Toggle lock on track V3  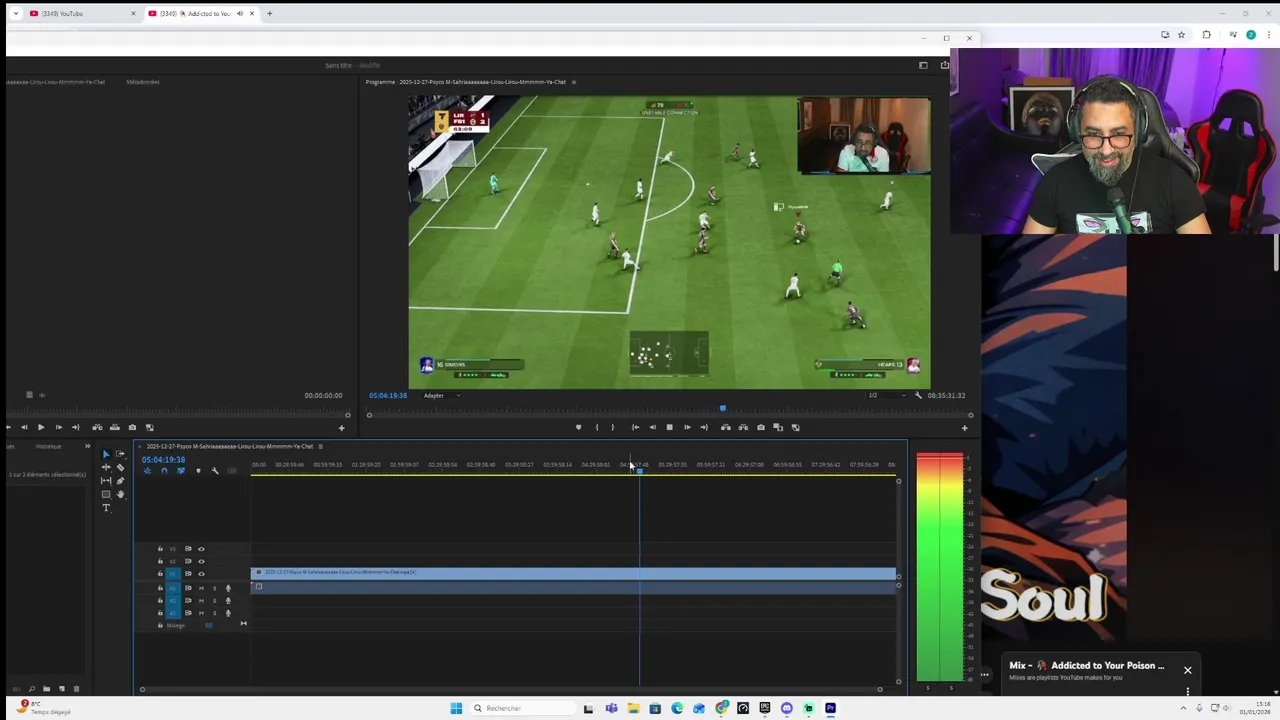click(160, 549)
